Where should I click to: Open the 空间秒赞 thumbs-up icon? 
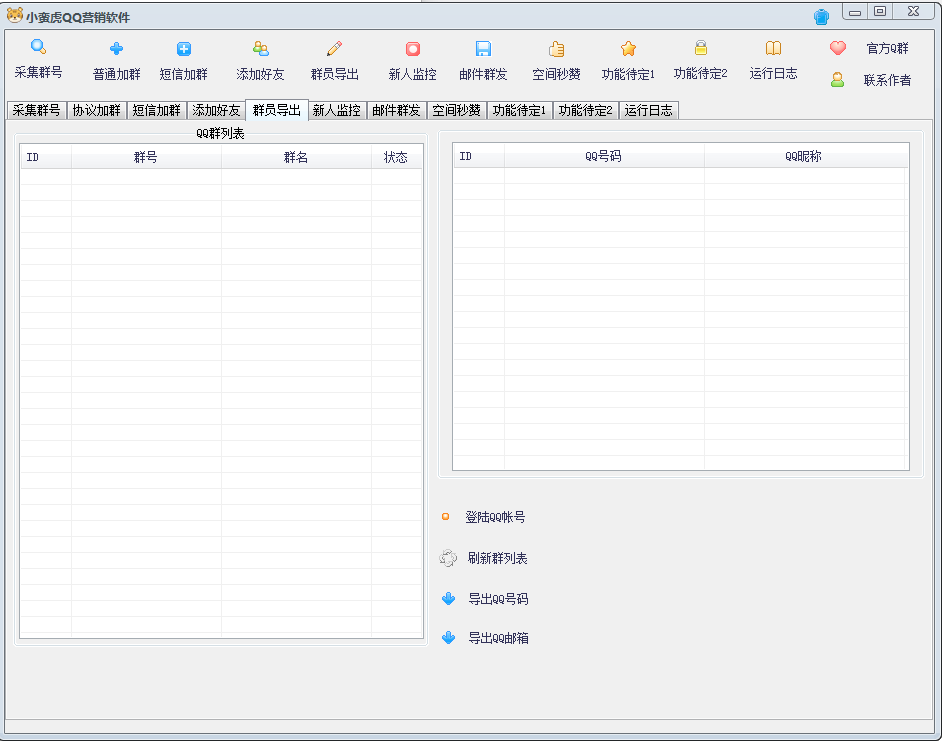pyautogui.click(x=556, y=49)
